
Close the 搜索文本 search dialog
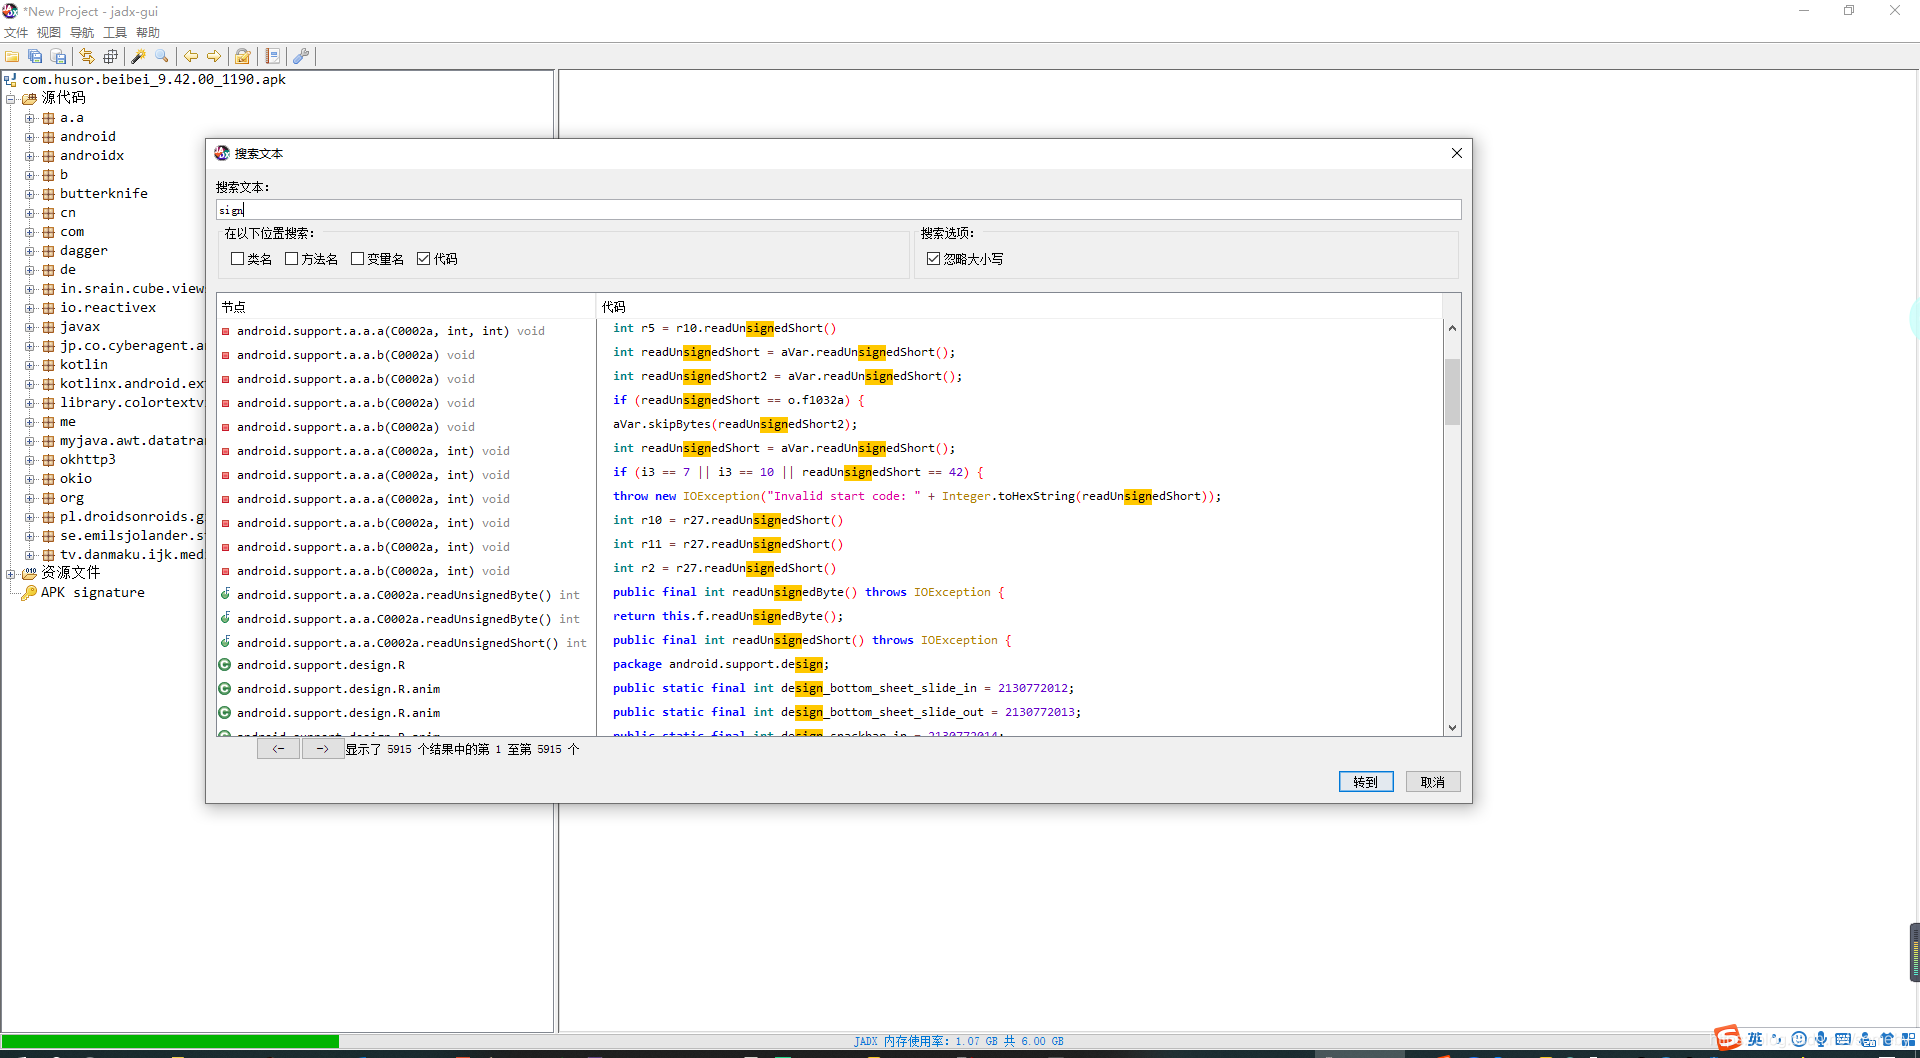(1457, 153)
